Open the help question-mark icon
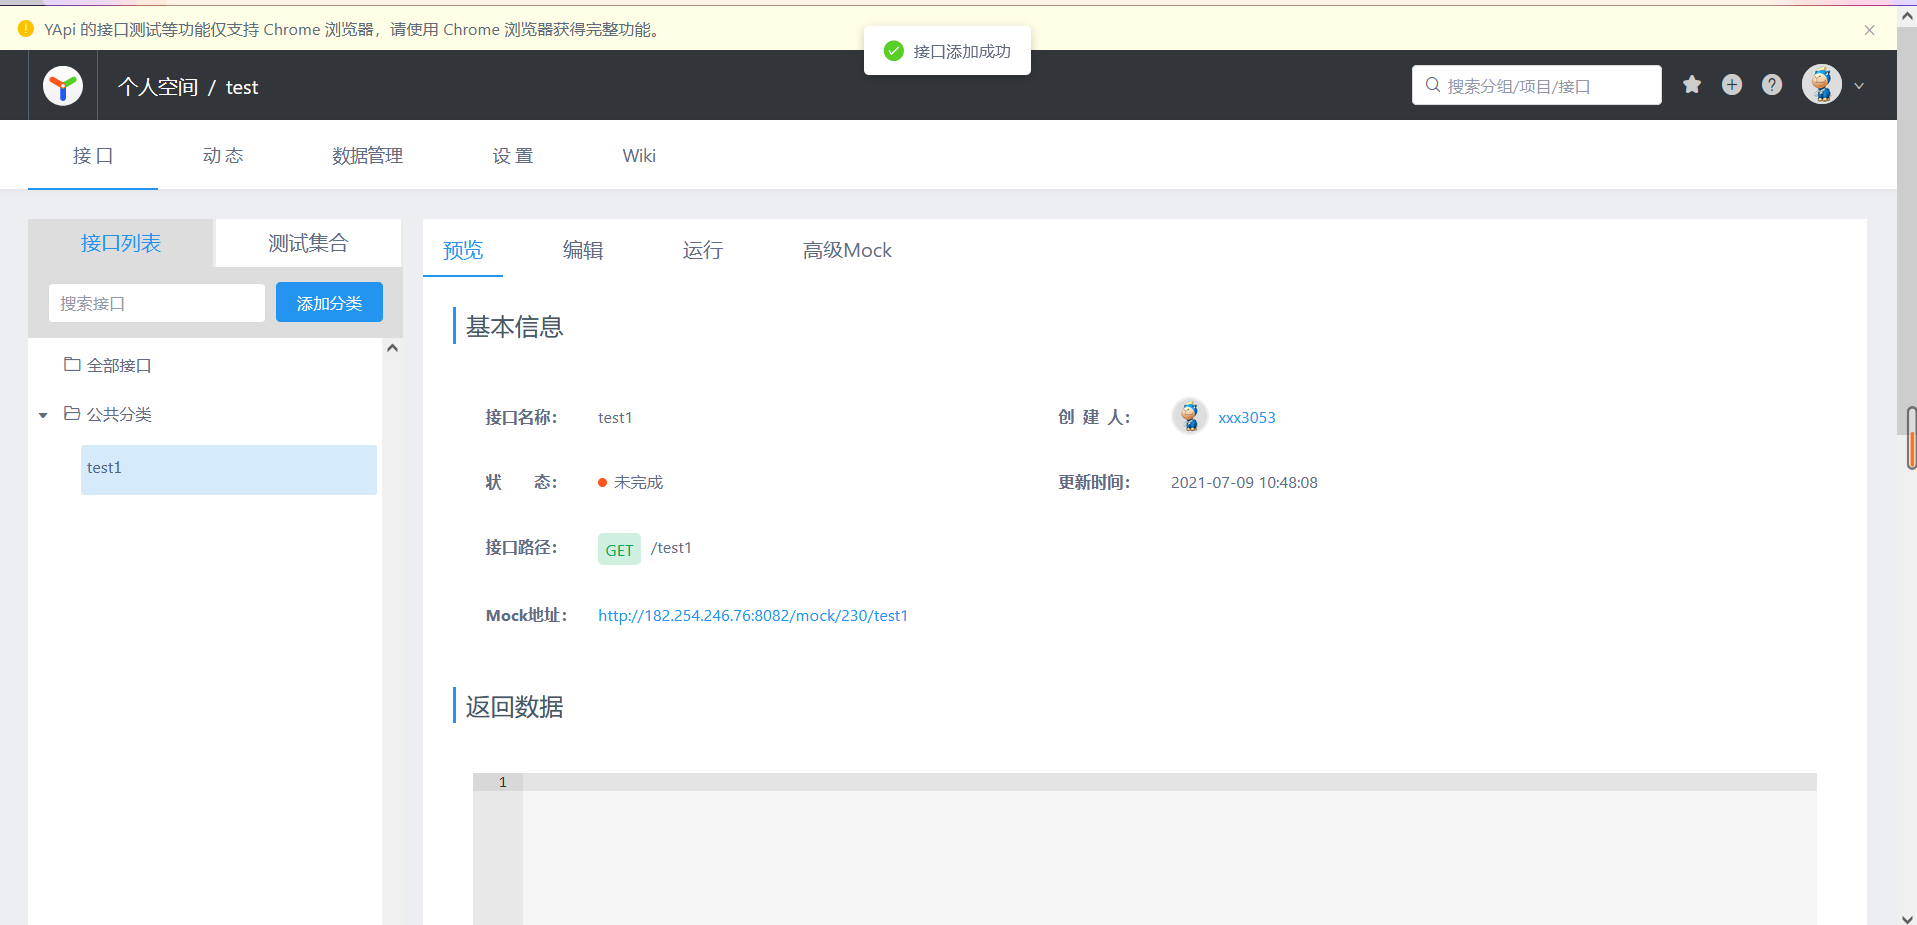The height and width of the screenshot is (925, 1917). click(x=1772, y=85)
